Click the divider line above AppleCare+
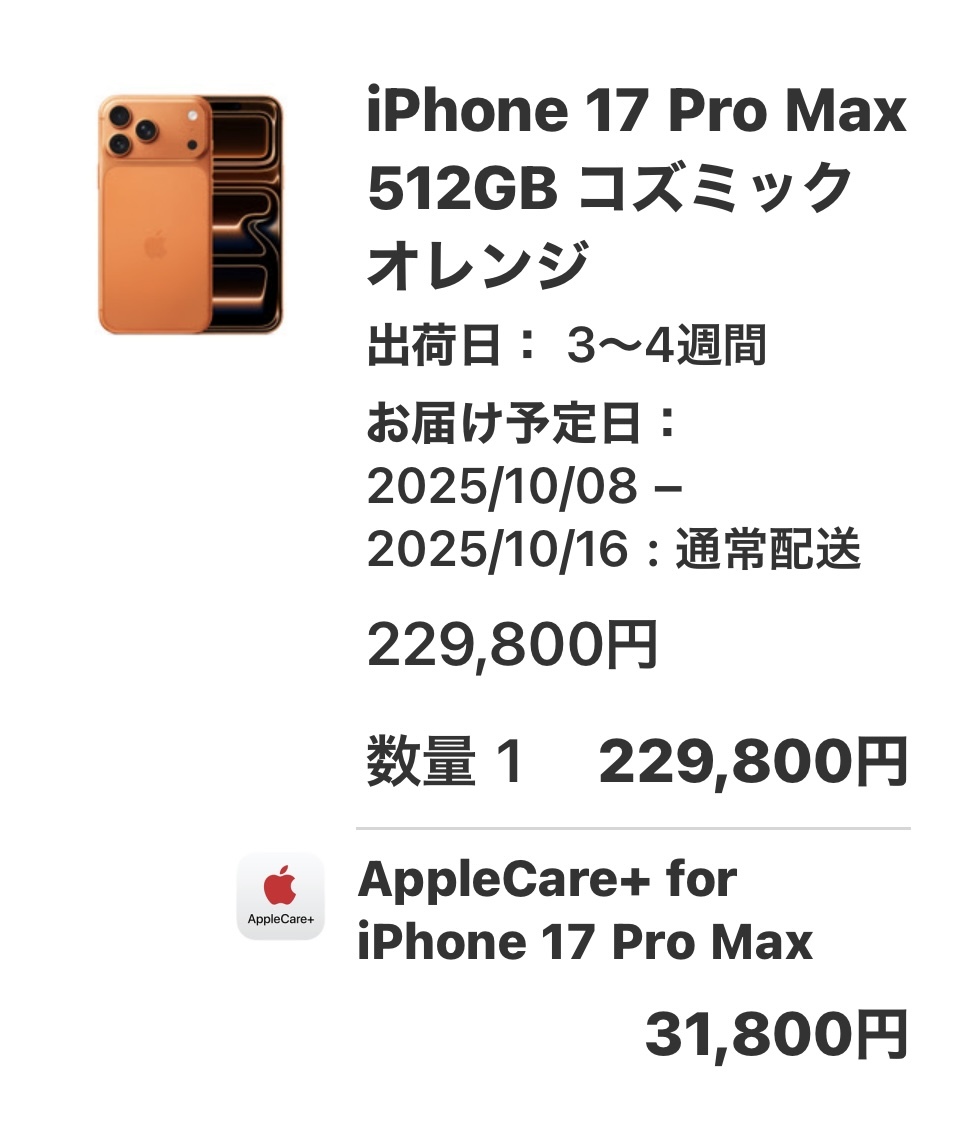 (x=633, y=828)
